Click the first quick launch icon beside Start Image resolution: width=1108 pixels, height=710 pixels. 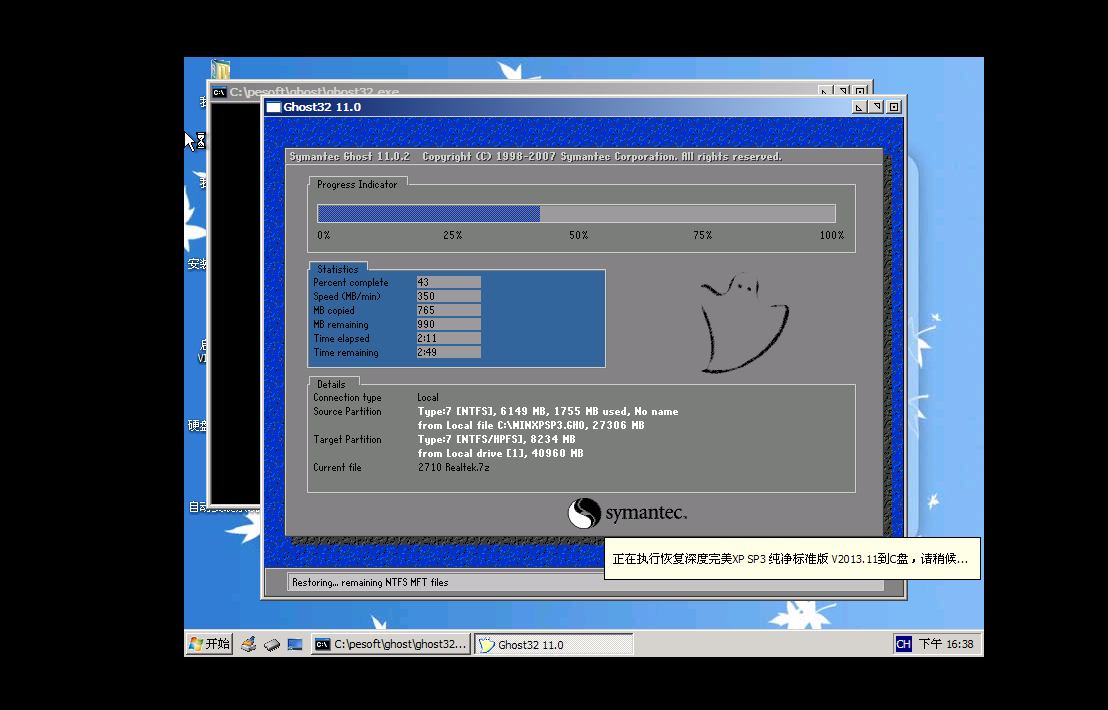[x=247, y=643]
